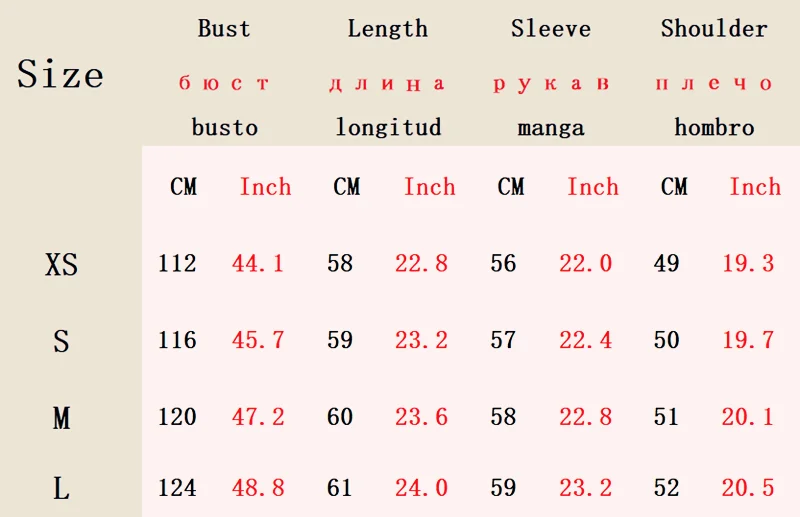Select the Bust column header

coord(224,29)
